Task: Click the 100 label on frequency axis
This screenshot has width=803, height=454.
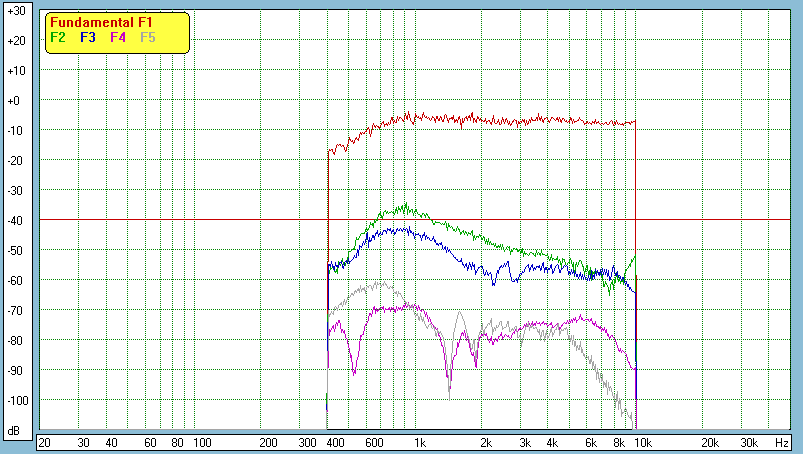Action: [201, 442]
